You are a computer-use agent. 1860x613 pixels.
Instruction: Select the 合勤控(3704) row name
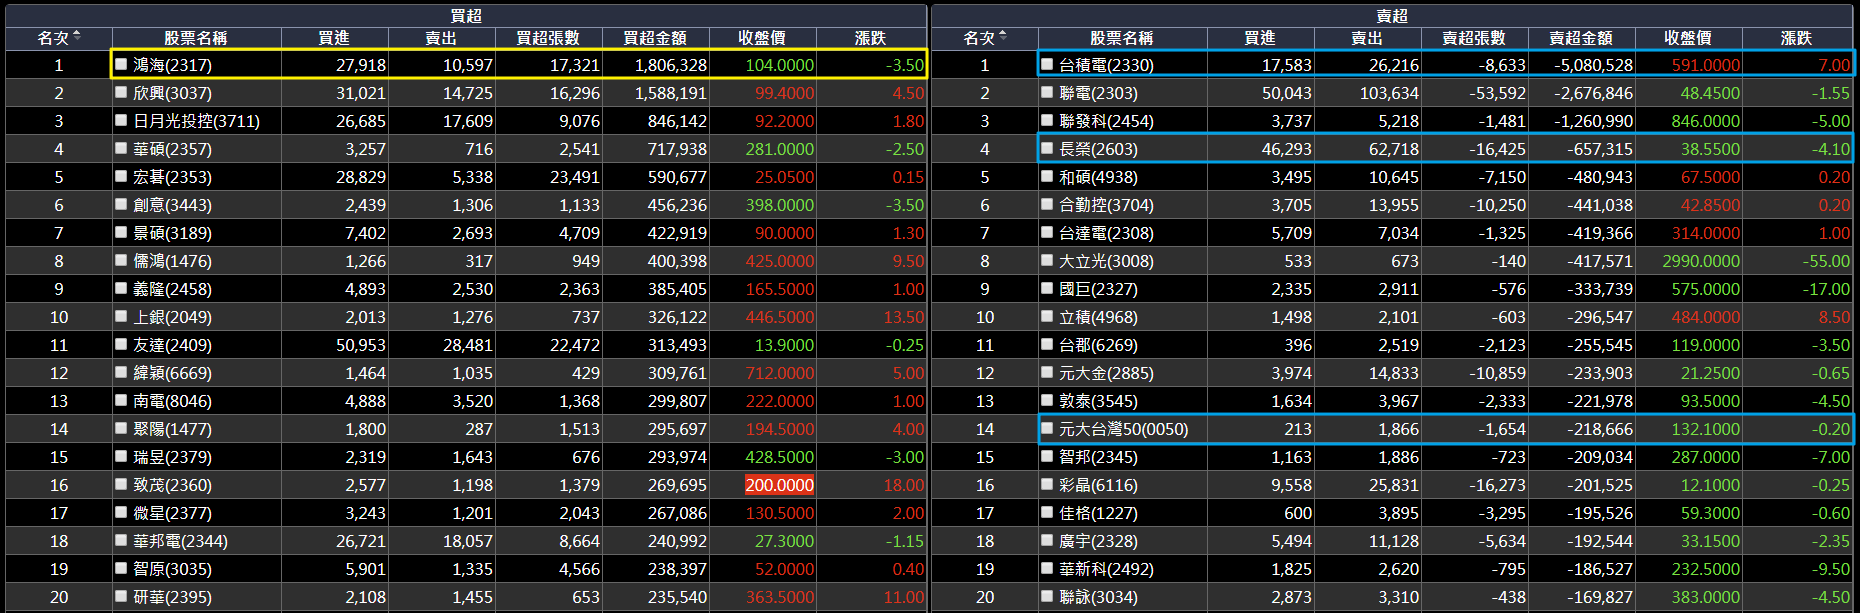pos(1106,205)
